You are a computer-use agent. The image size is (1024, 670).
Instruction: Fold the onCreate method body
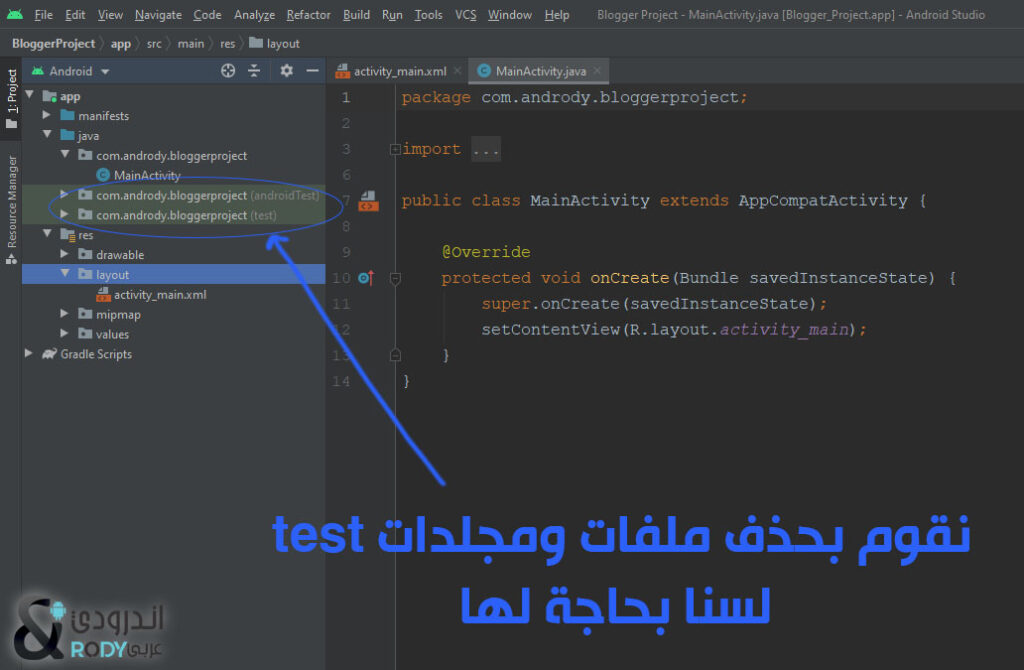pos(395,278)
